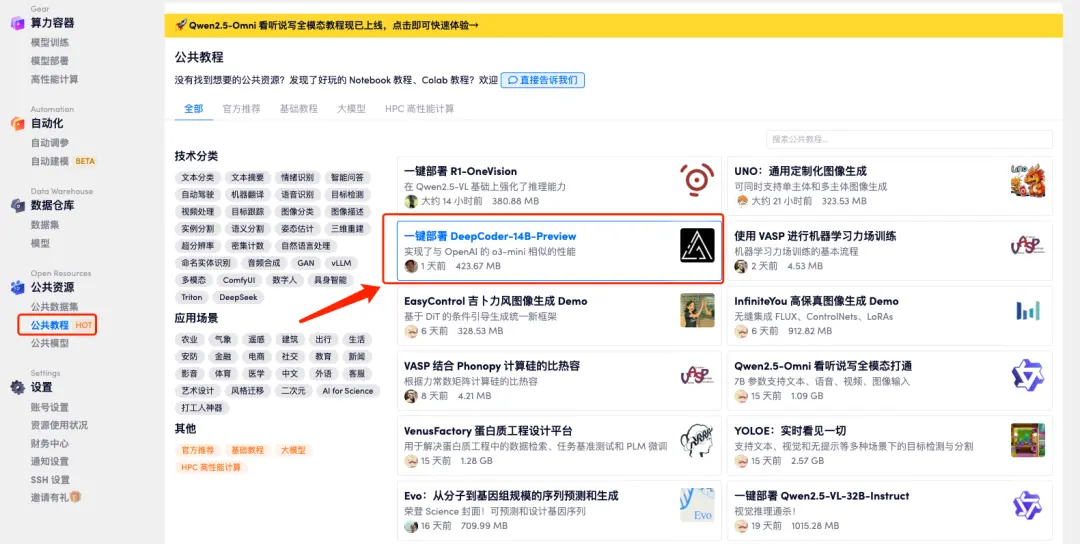
Task: Open 模型部署 in the sidebar
Action: [x=50, y=61]
